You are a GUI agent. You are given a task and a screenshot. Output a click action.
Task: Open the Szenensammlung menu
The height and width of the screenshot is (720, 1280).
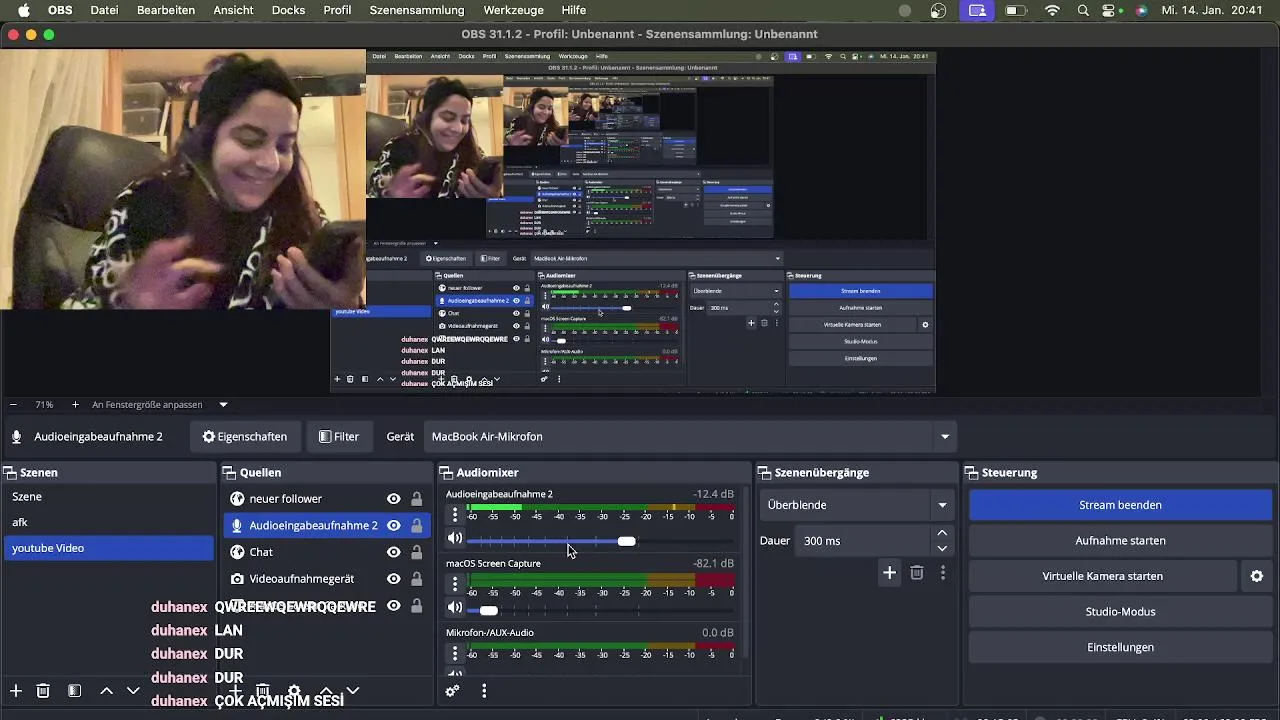pos(417,10)
